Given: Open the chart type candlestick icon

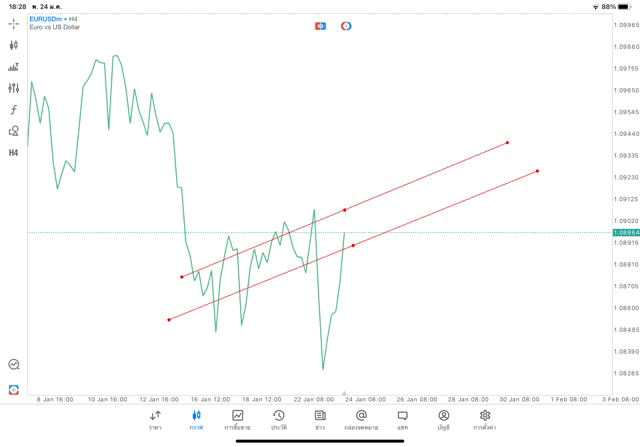Looking at the screenshot, I should (x=14, y=45).
